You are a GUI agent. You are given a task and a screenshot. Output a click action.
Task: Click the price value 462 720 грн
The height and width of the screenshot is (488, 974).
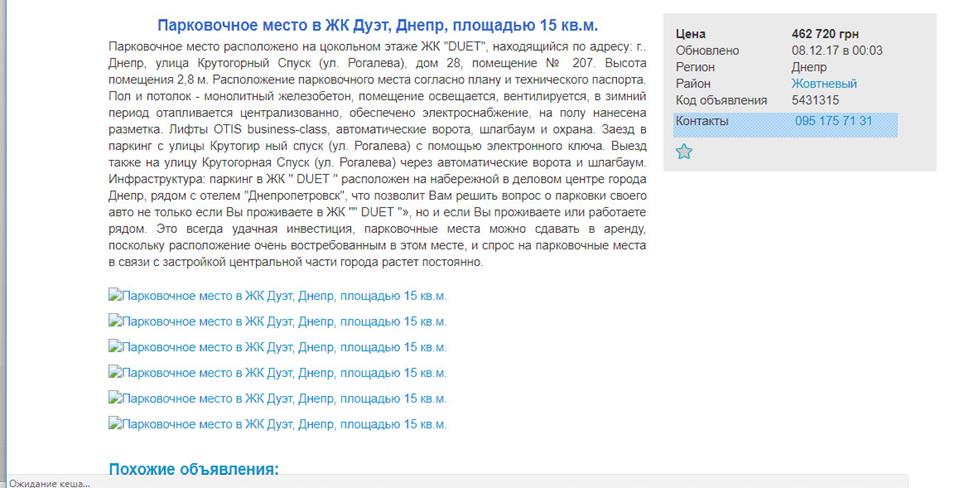click(x=825, y=34)
